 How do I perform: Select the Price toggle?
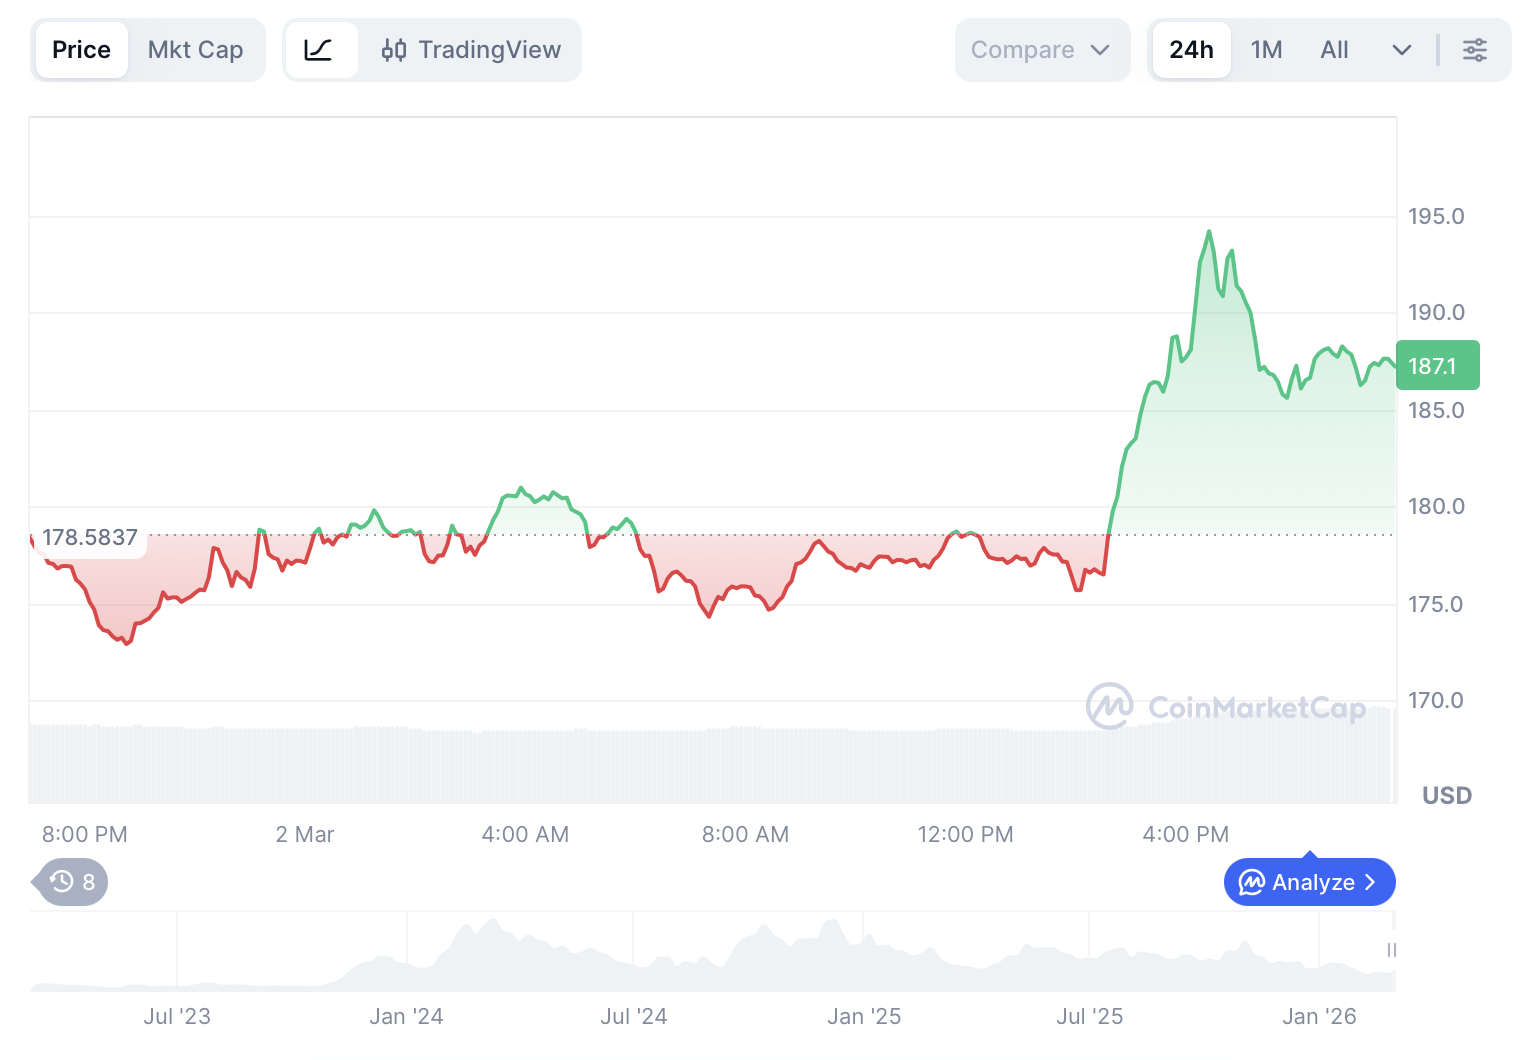[81, 50]
